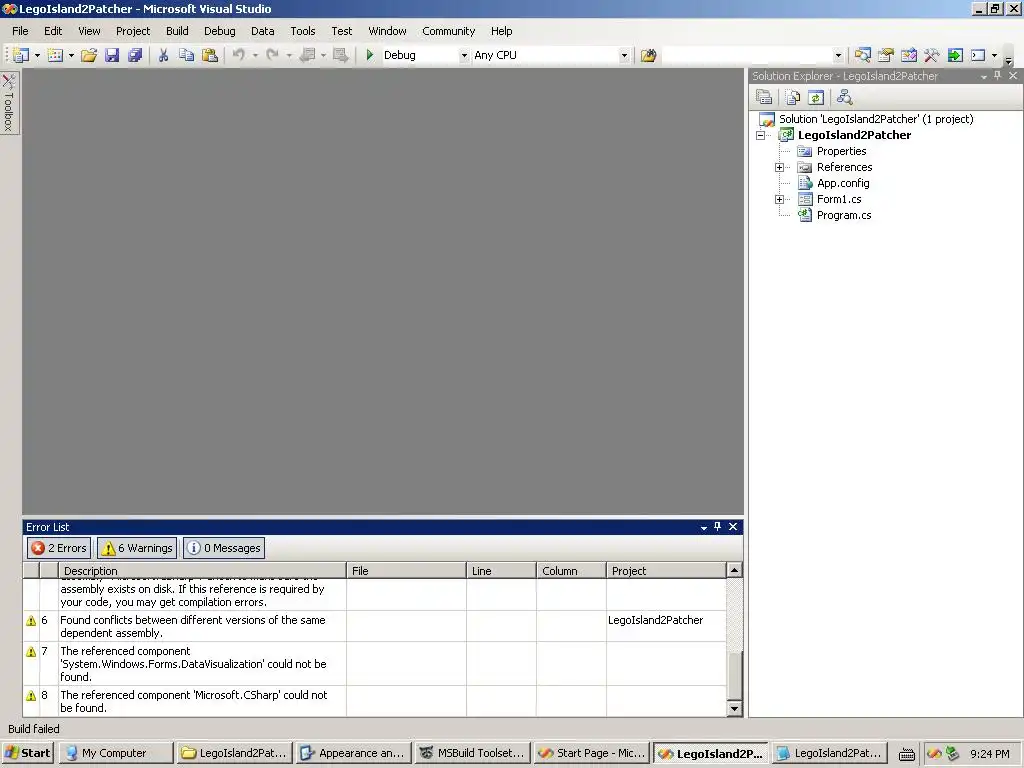Image resolution: width=1024 pixels, height=768 pixels.
Task: Select Program.cs in Solution Explorer
Action: [x=844, y=216]
